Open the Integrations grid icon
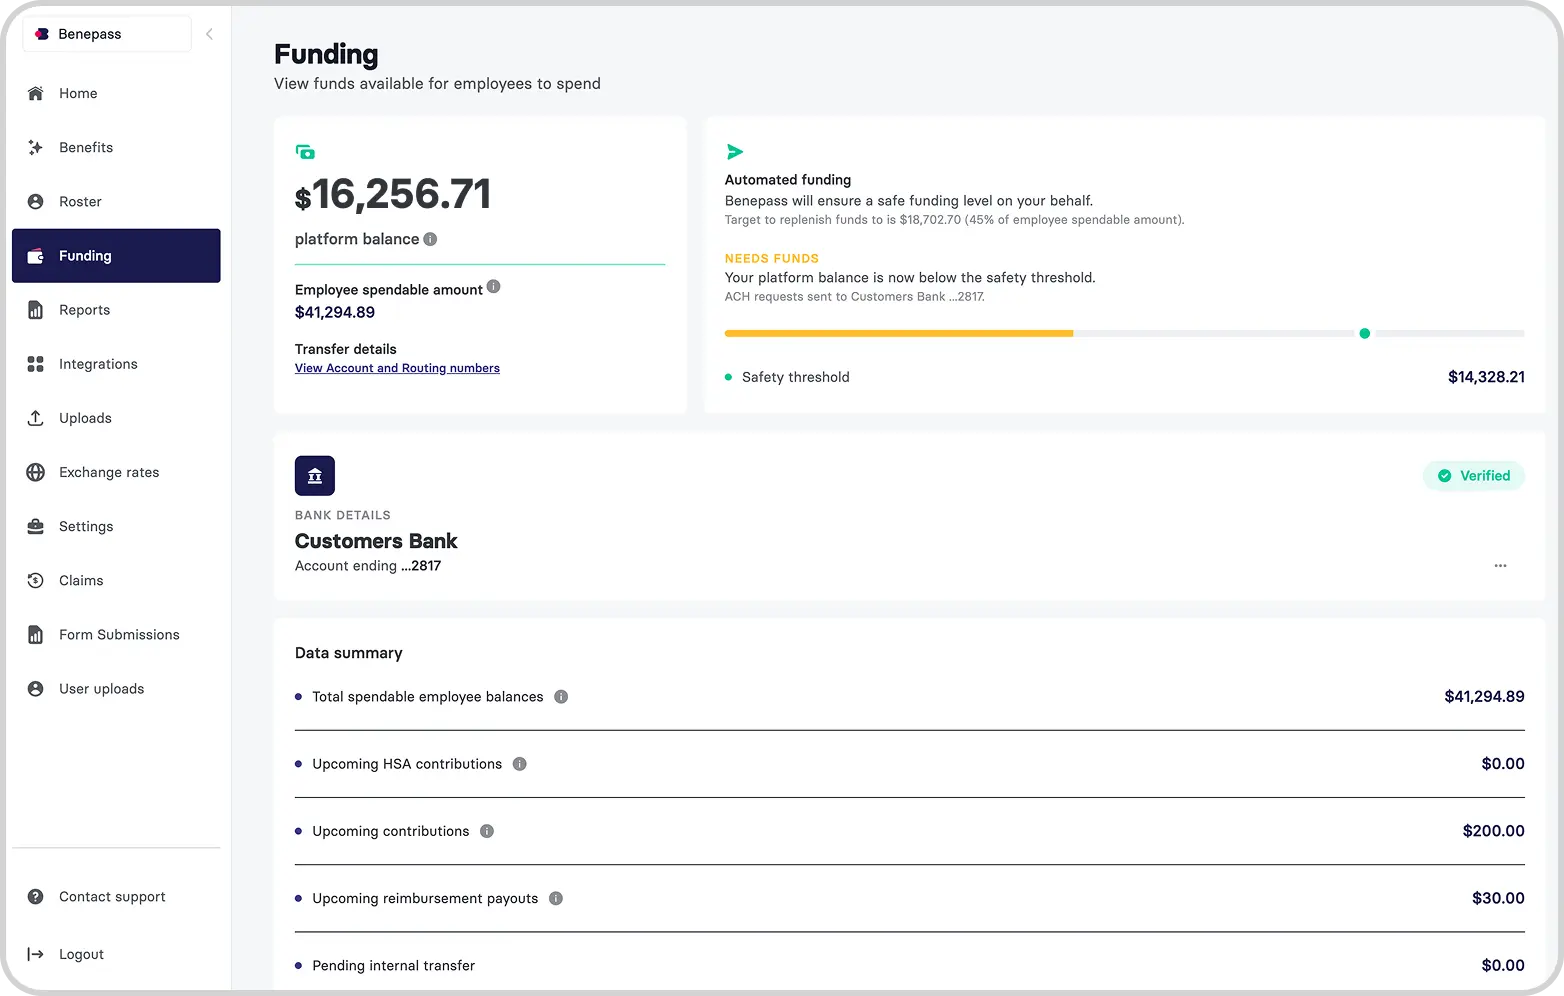The width and height of the screenshot is (1564, 996). pyautogui.click(x=35, y=363)
